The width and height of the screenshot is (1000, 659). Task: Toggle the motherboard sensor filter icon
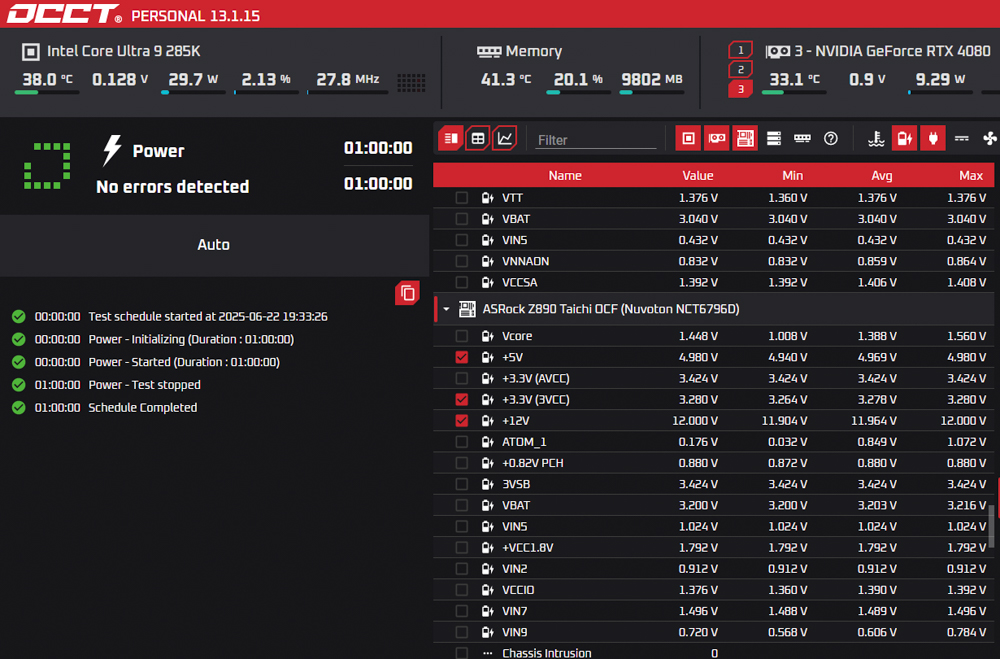[x=745, y=138]
